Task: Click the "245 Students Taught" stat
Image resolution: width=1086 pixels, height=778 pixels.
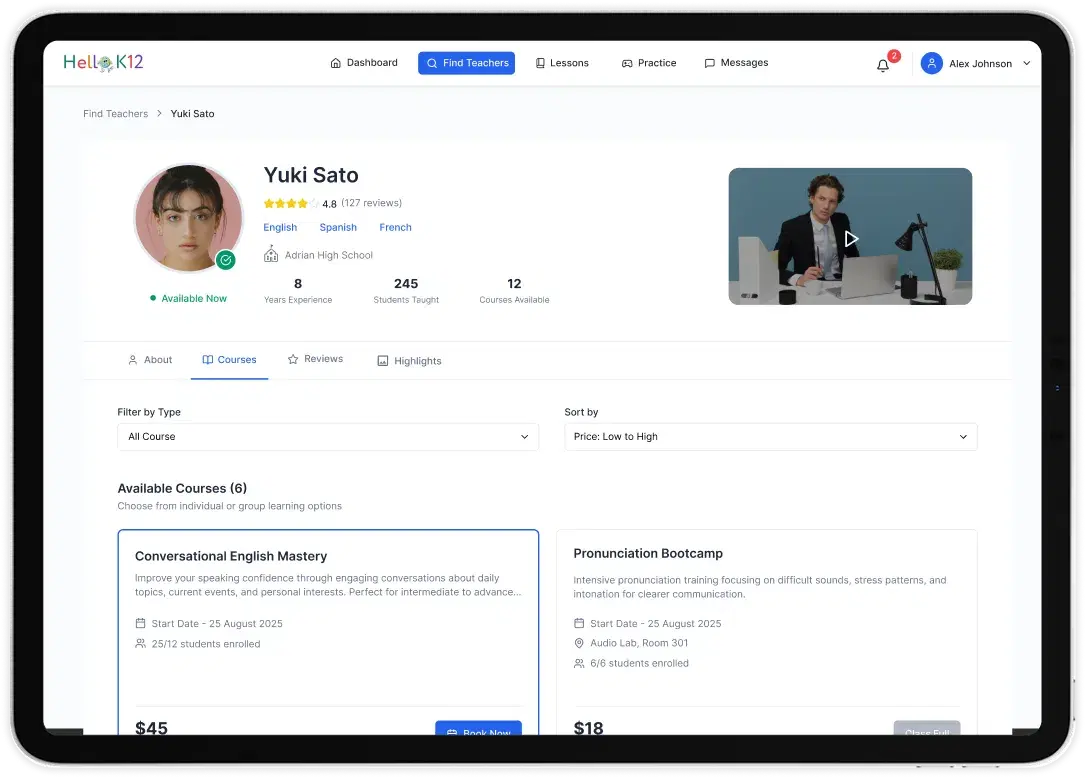Action: coord(406,290)
